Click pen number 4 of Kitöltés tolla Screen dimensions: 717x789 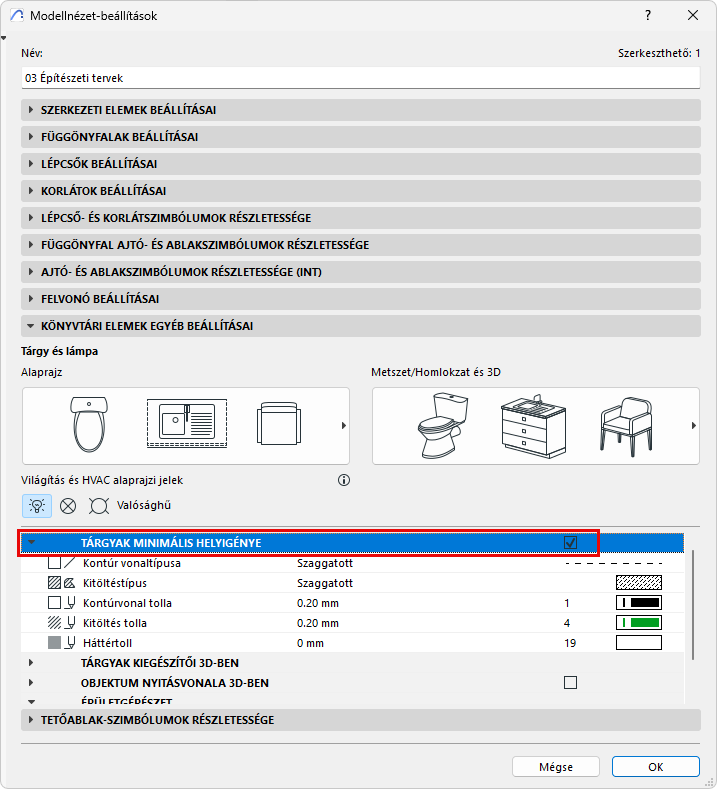point(567,623)
